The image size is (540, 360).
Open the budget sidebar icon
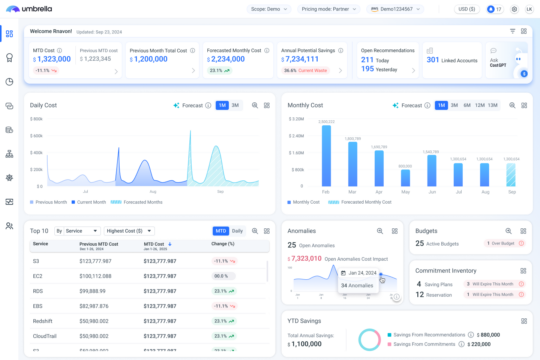(x=9, y=130)
